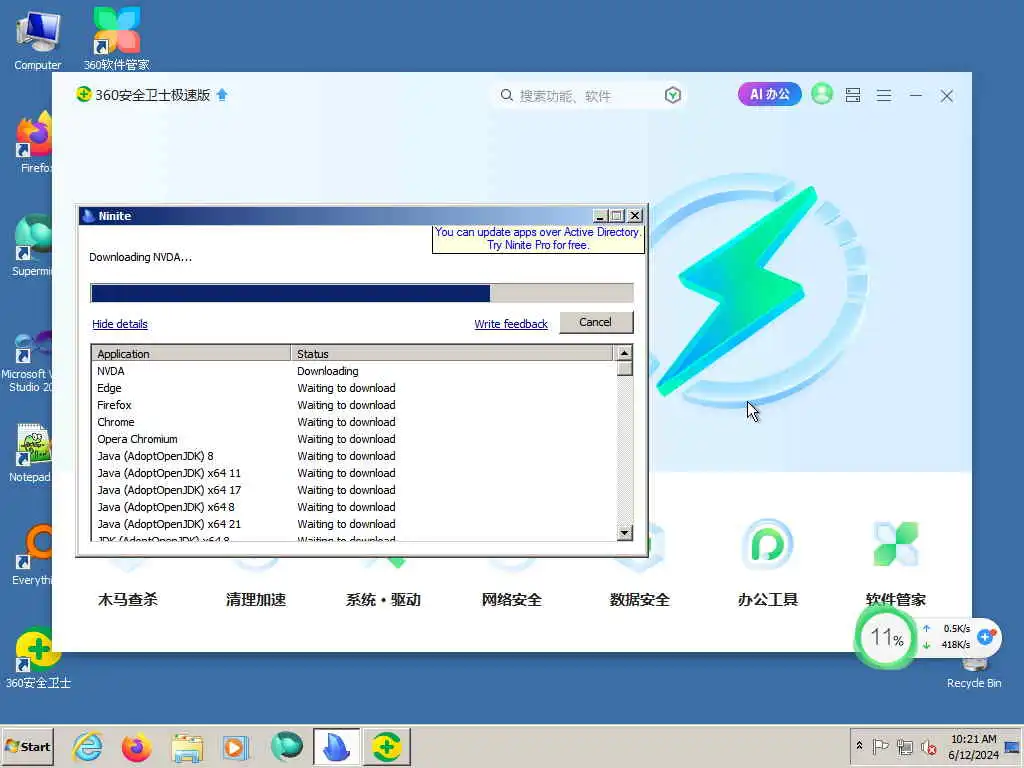Click the Ninite download progress bar
This screenshot has height=768, width=1024.
362,293
